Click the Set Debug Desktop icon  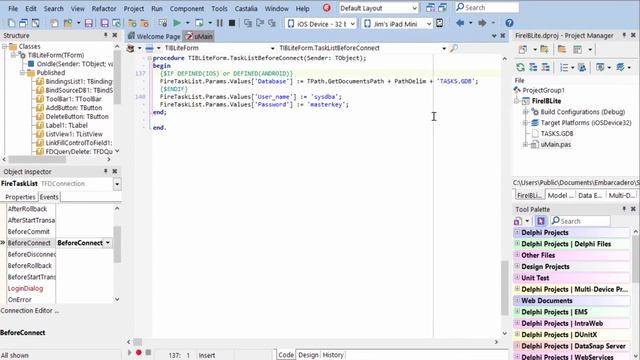pos(442,8)
